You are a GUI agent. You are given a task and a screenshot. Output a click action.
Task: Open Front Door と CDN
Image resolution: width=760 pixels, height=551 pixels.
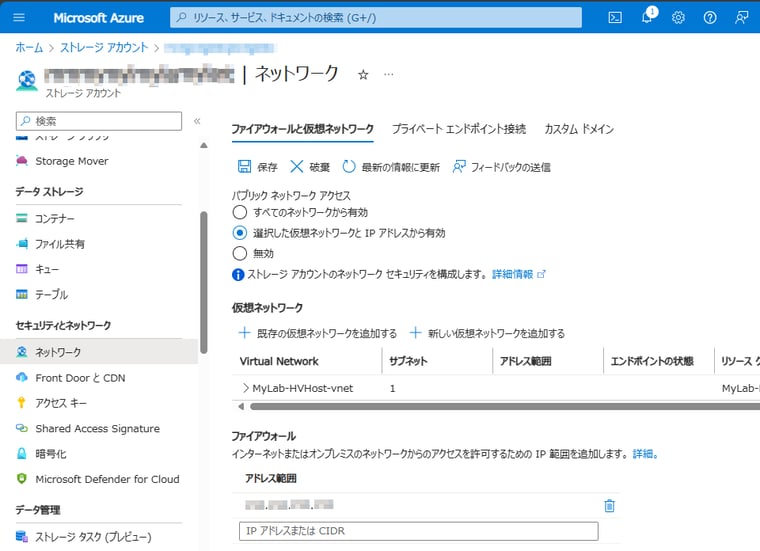point(80,378)
